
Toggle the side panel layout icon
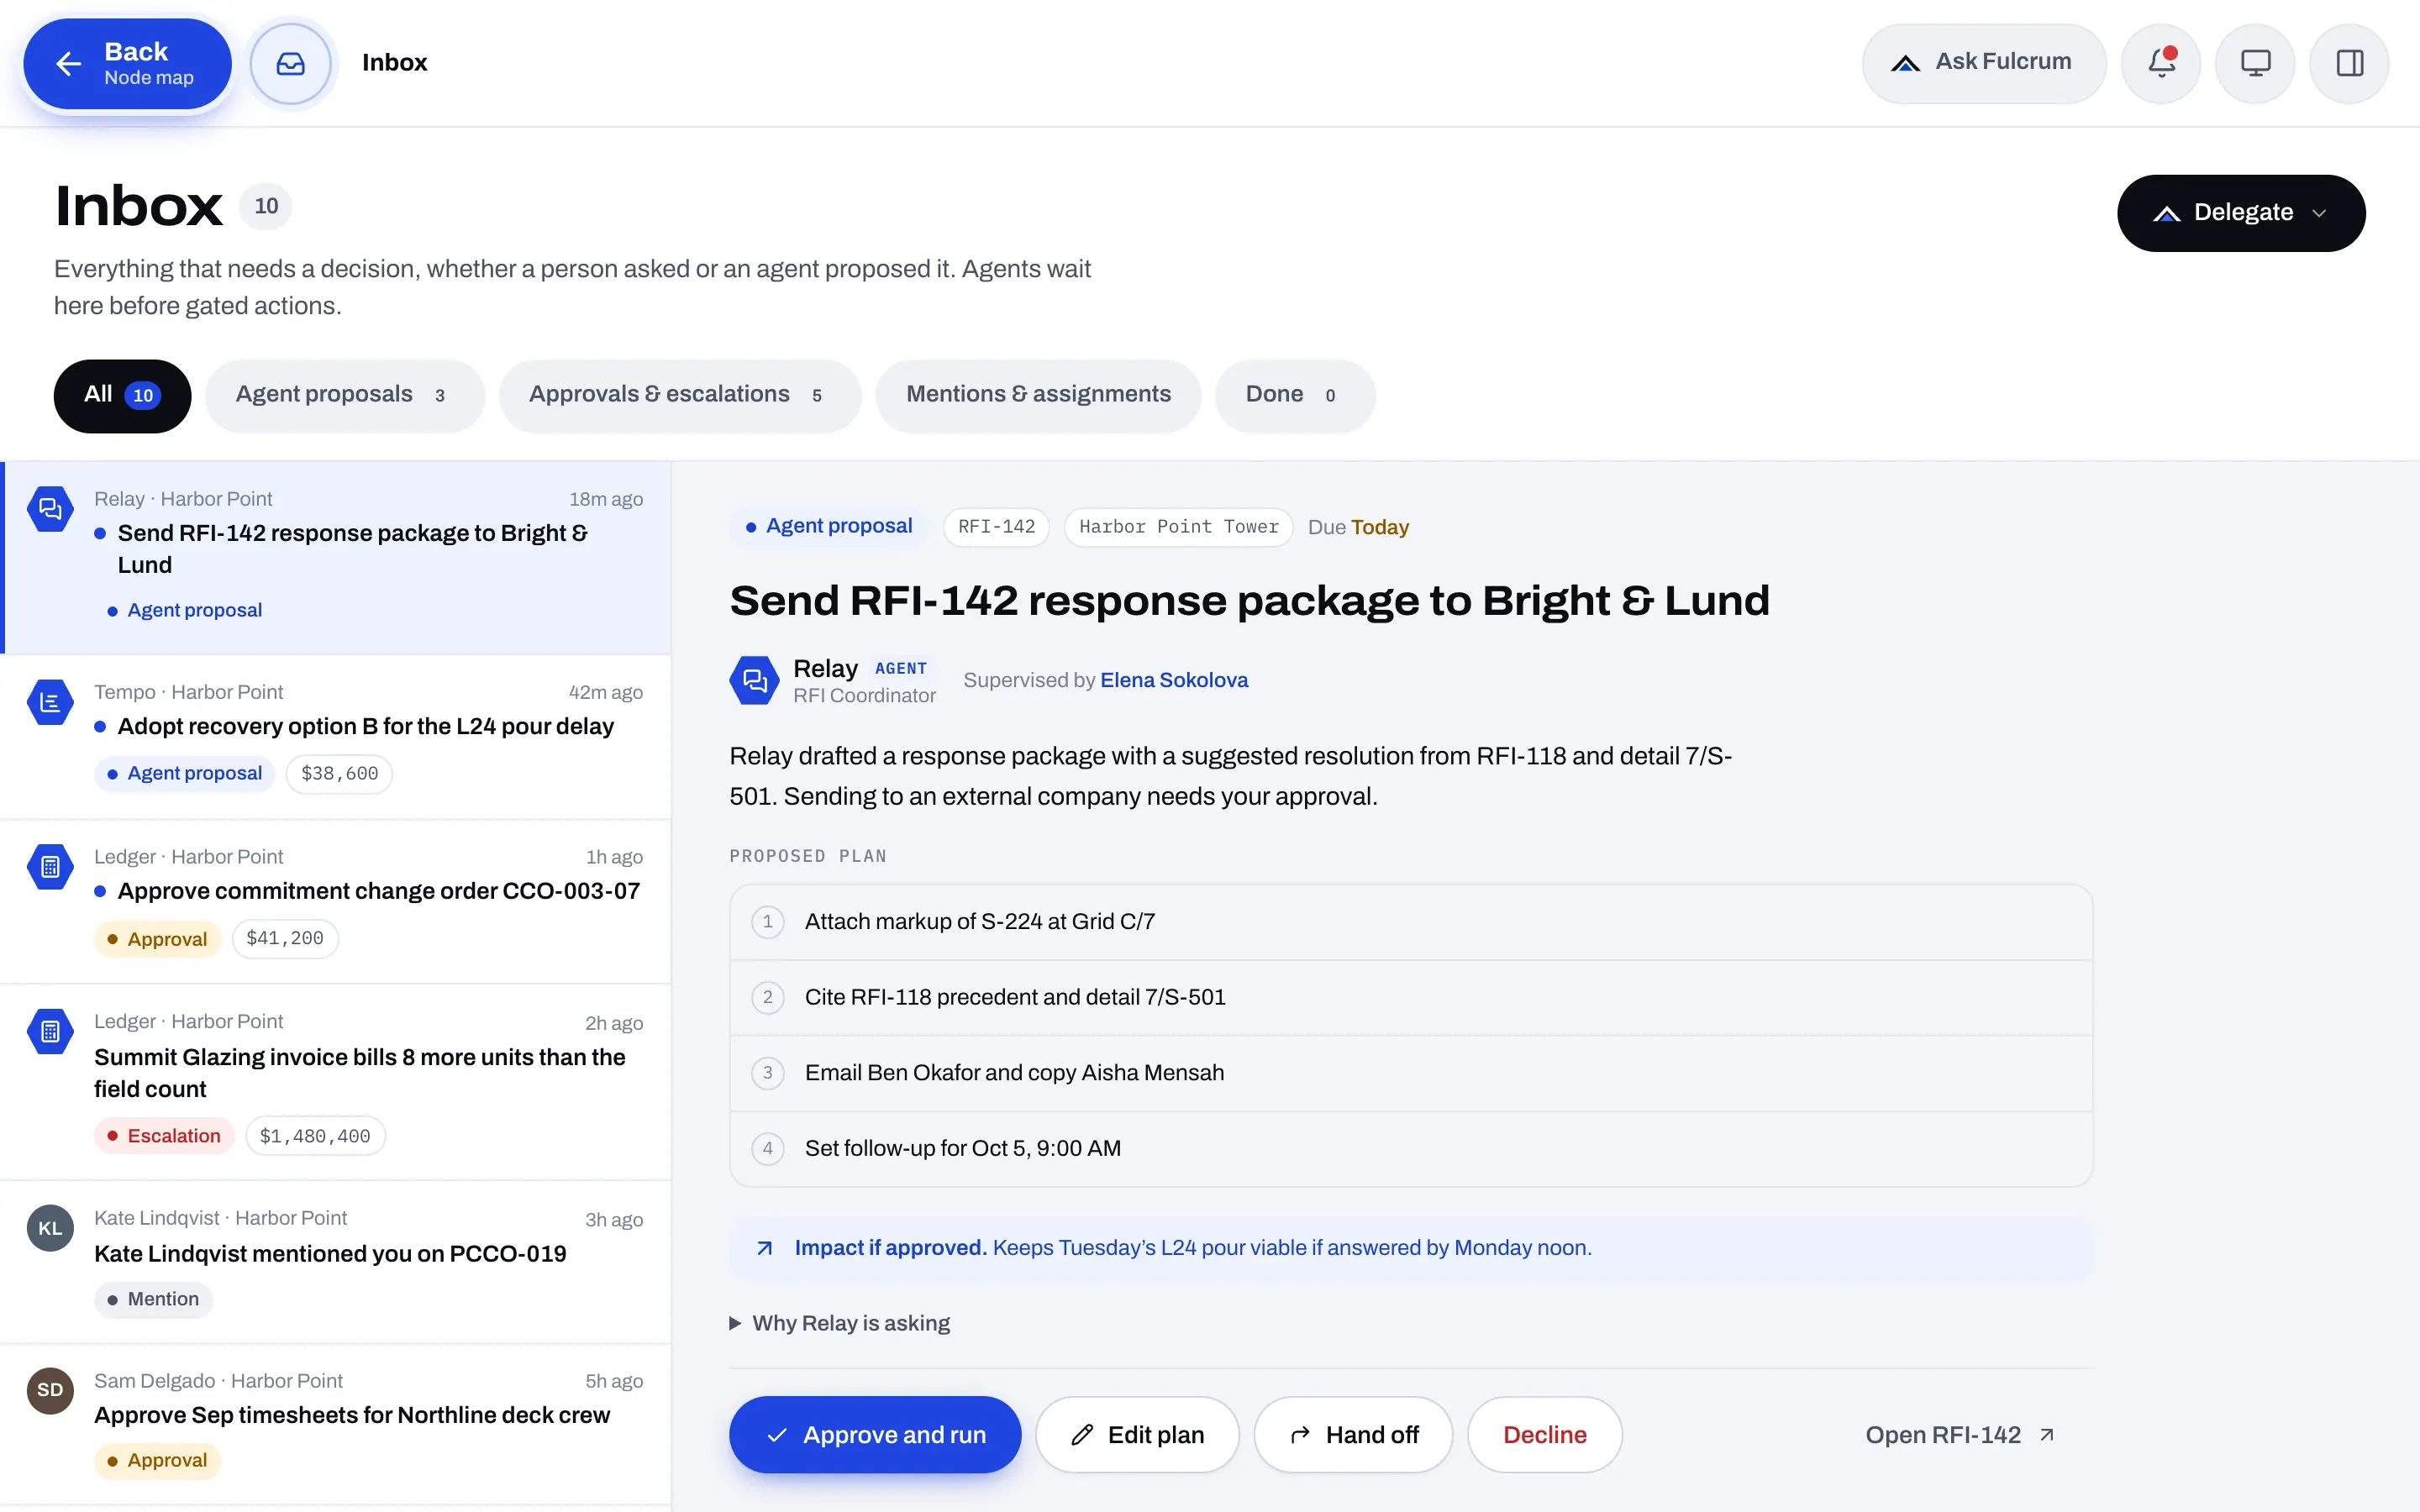pos(2349,63)
